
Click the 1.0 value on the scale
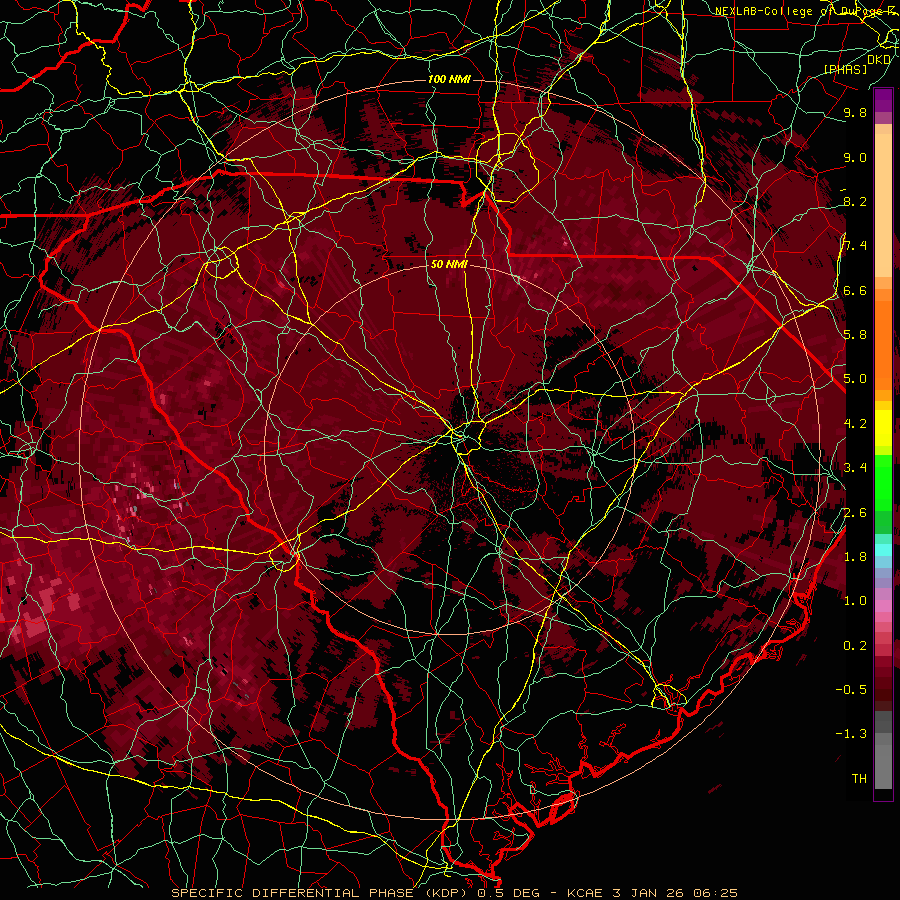(855, 602)
